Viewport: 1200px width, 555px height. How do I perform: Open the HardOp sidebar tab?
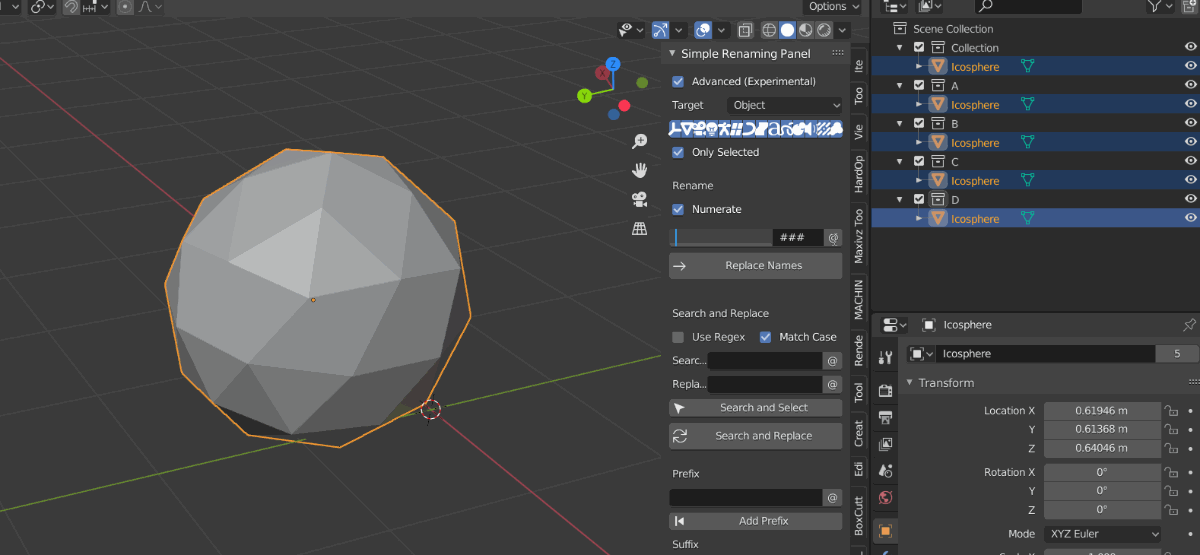click(x=858, y=174)
